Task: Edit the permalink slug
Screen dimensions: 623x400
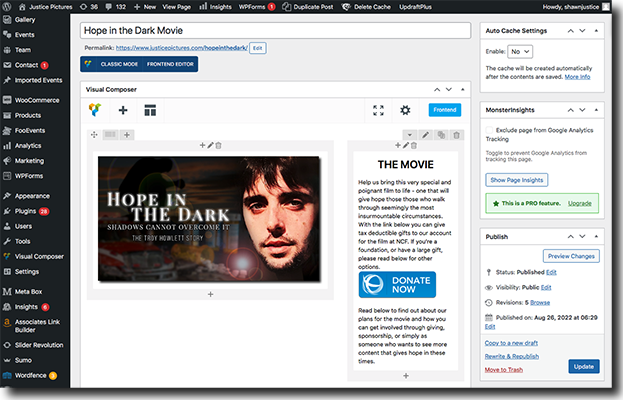Action: [x=257, y=48]
